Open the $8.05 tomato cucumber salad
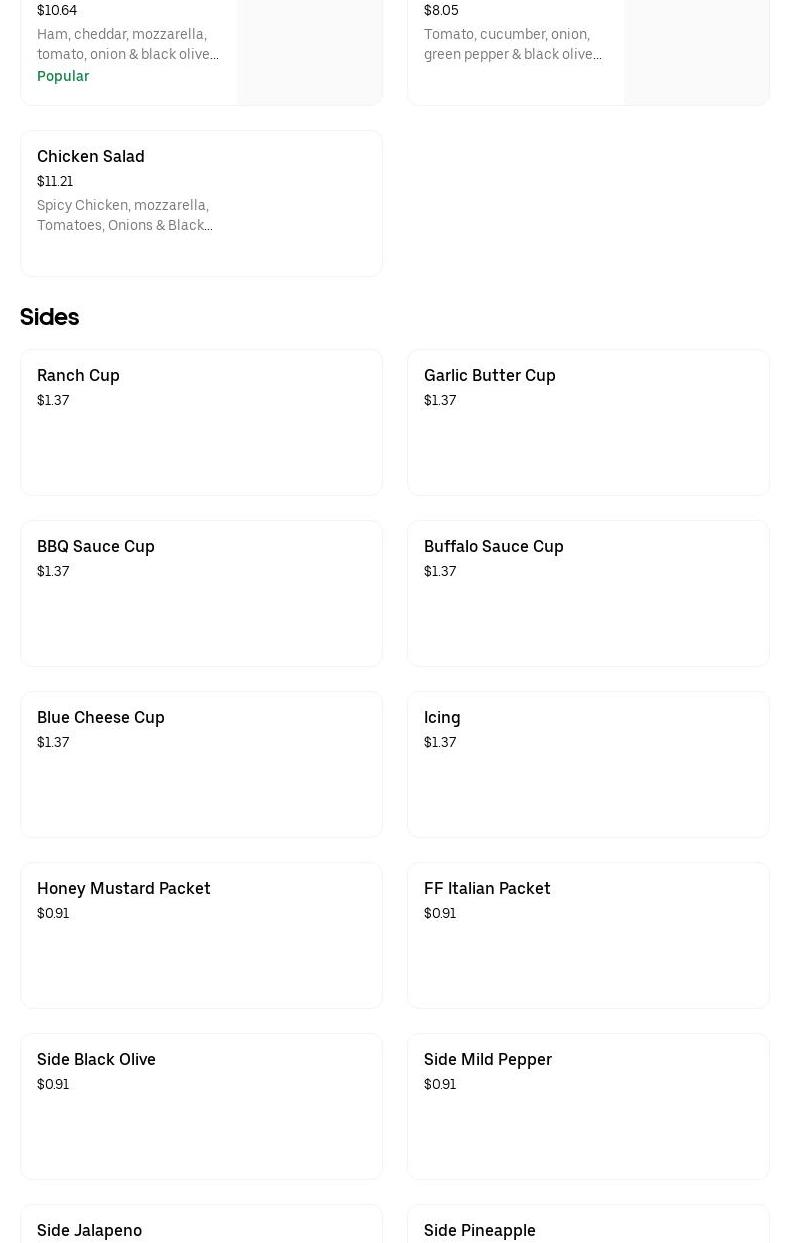This screenshot has height=1243, width=804. [514, 44]
